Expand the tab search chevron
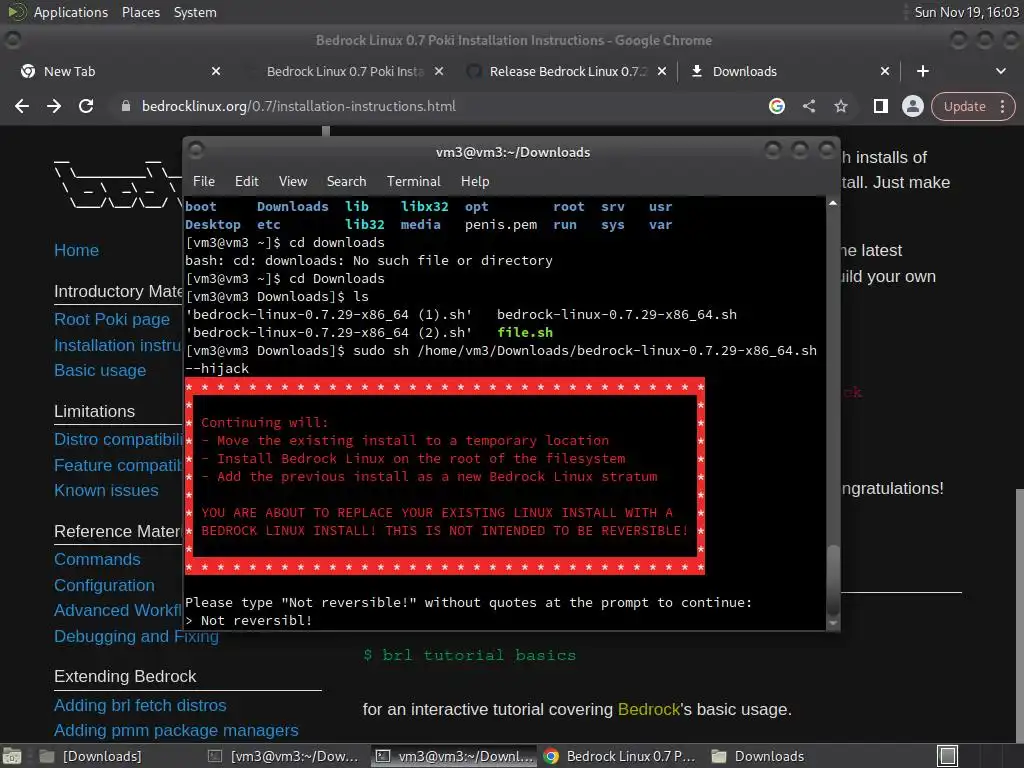The height and width of the screenshot is (768, 1024). (1000, 71)
